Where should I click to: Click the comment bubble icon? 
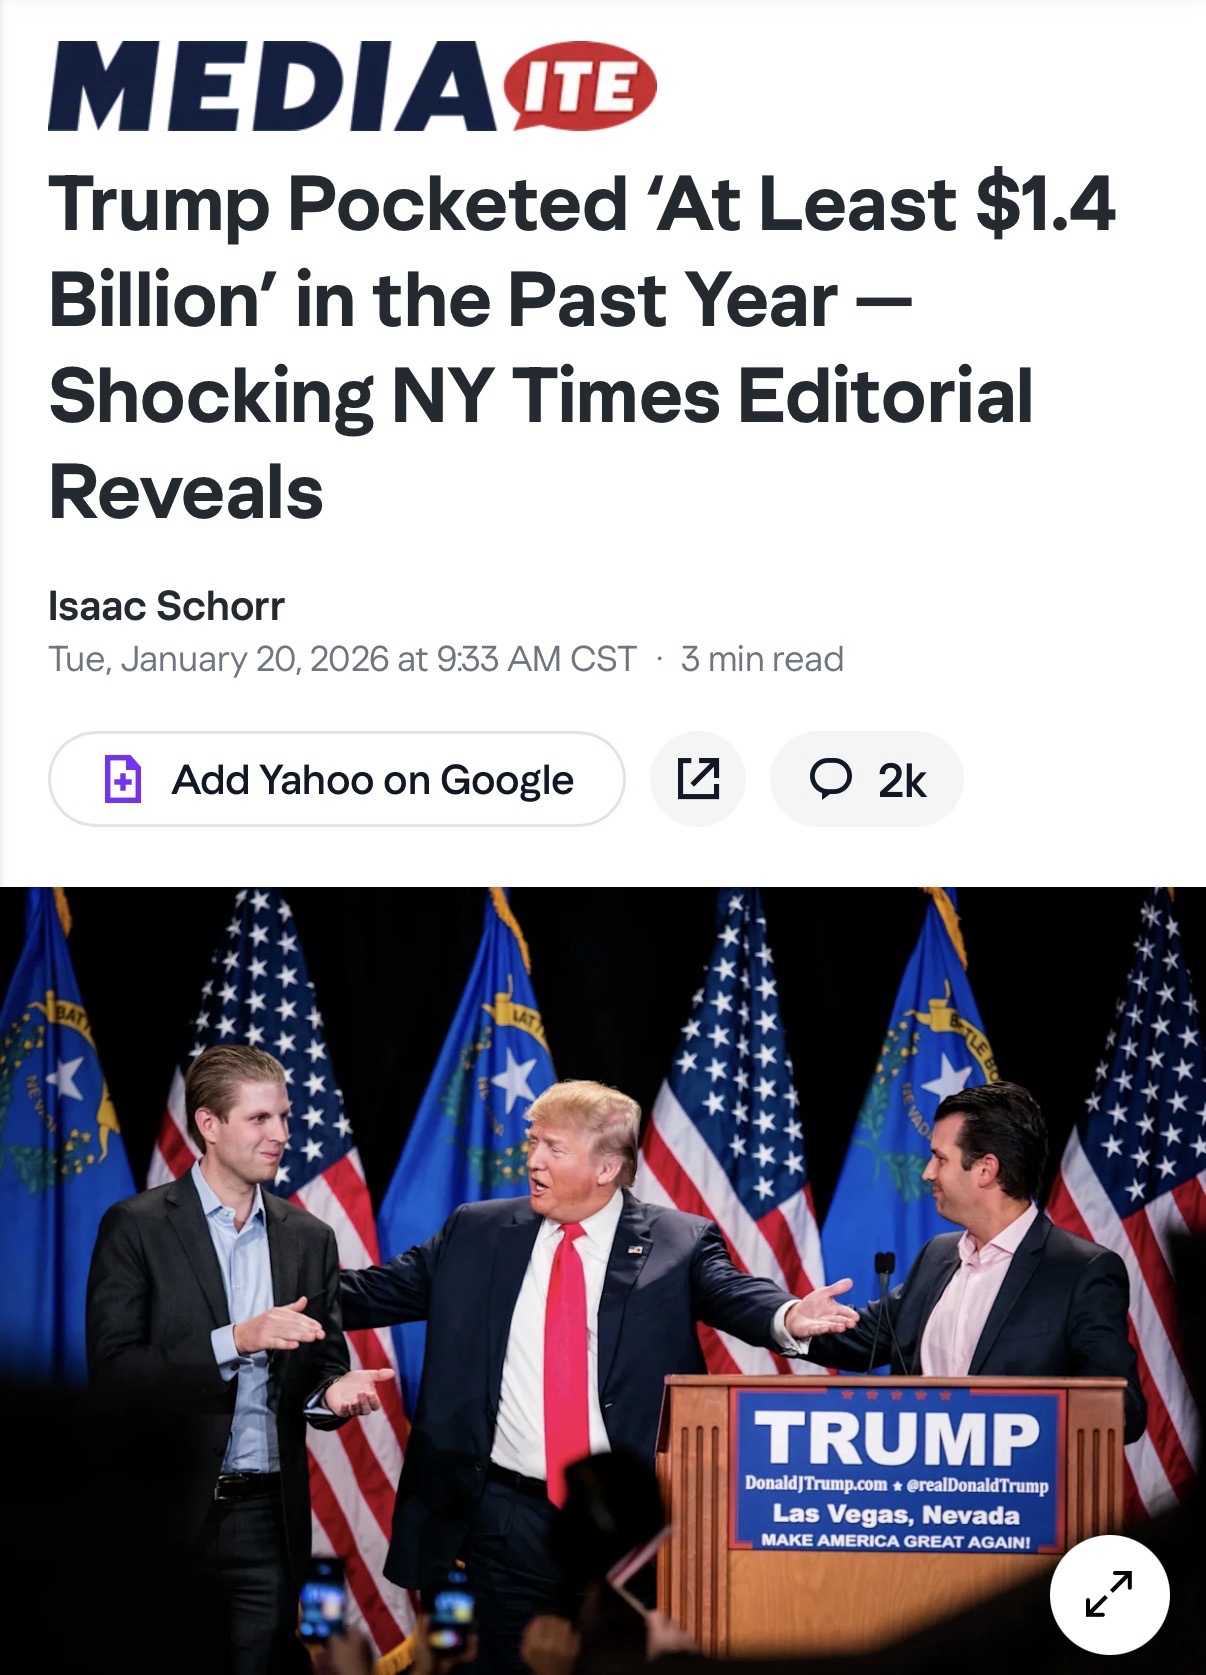tap(830, 778)
